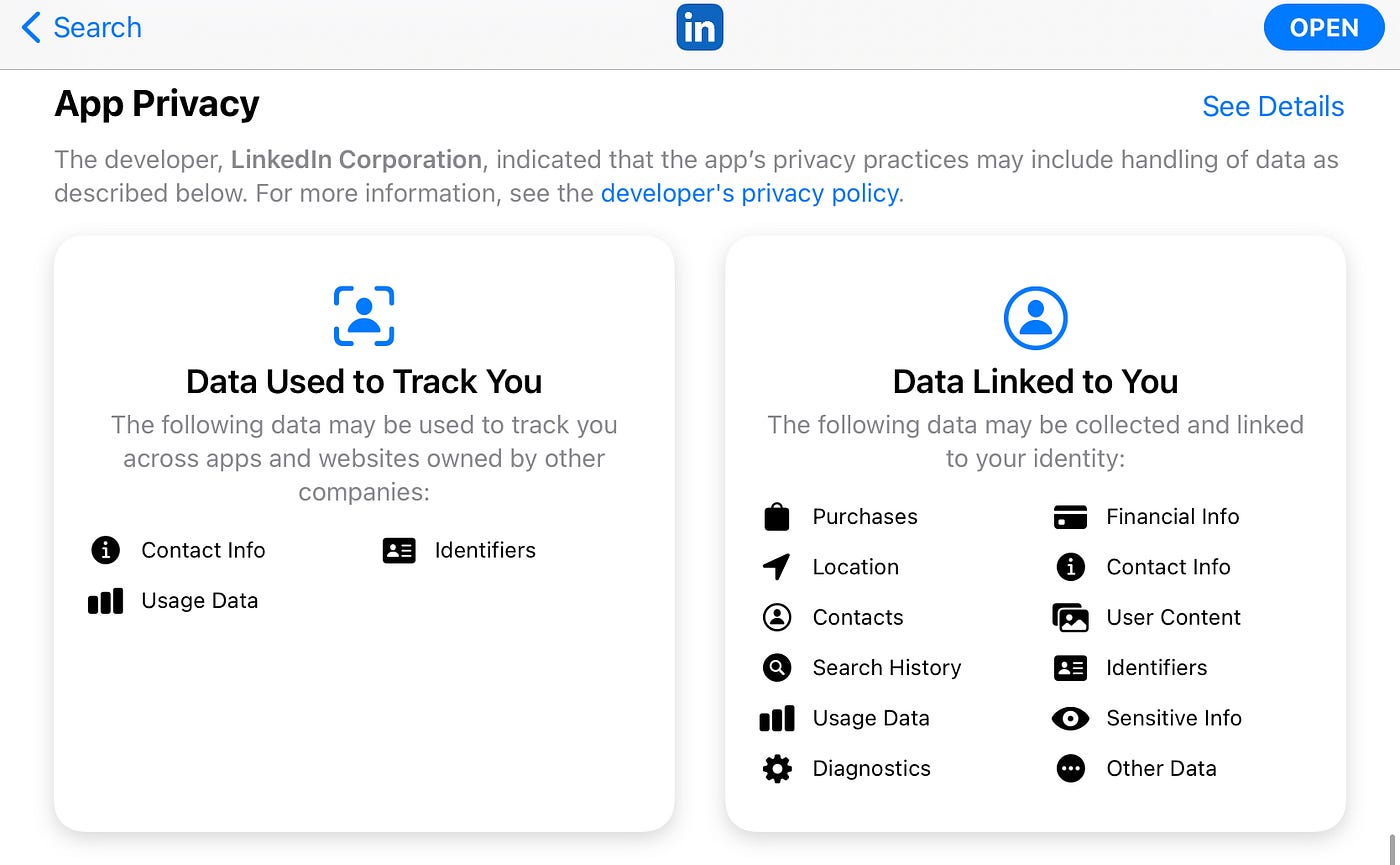The height and width of the screenshot is (865, 1400).
Task: Click 'Financial Info' label
Action: [x=1173, y=517]
